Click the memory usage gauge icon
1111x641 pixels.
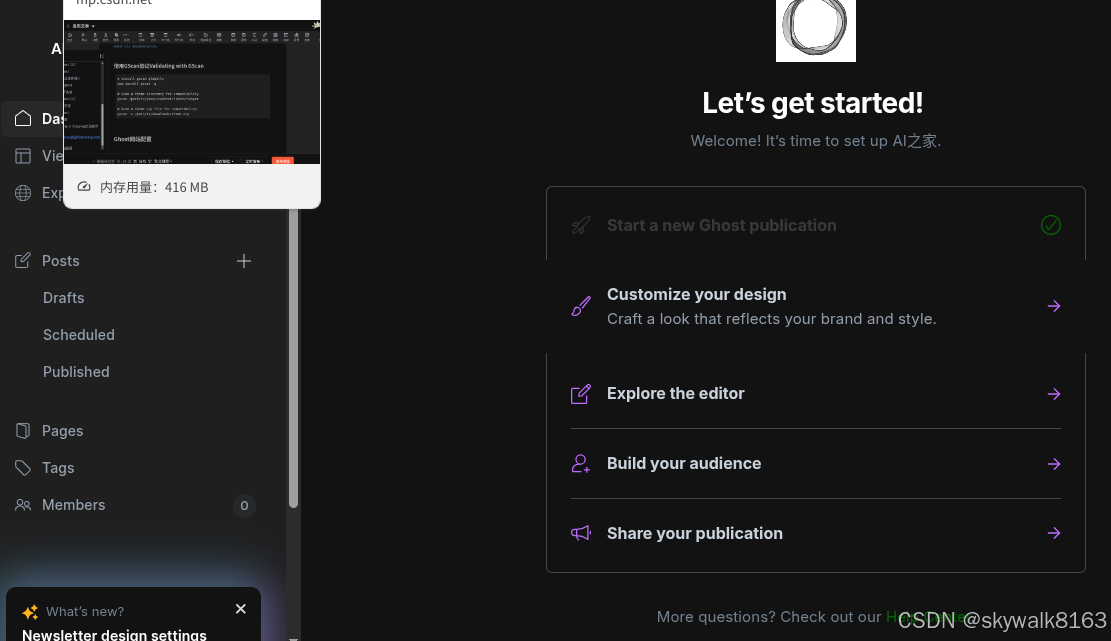[x=84, y=187]
